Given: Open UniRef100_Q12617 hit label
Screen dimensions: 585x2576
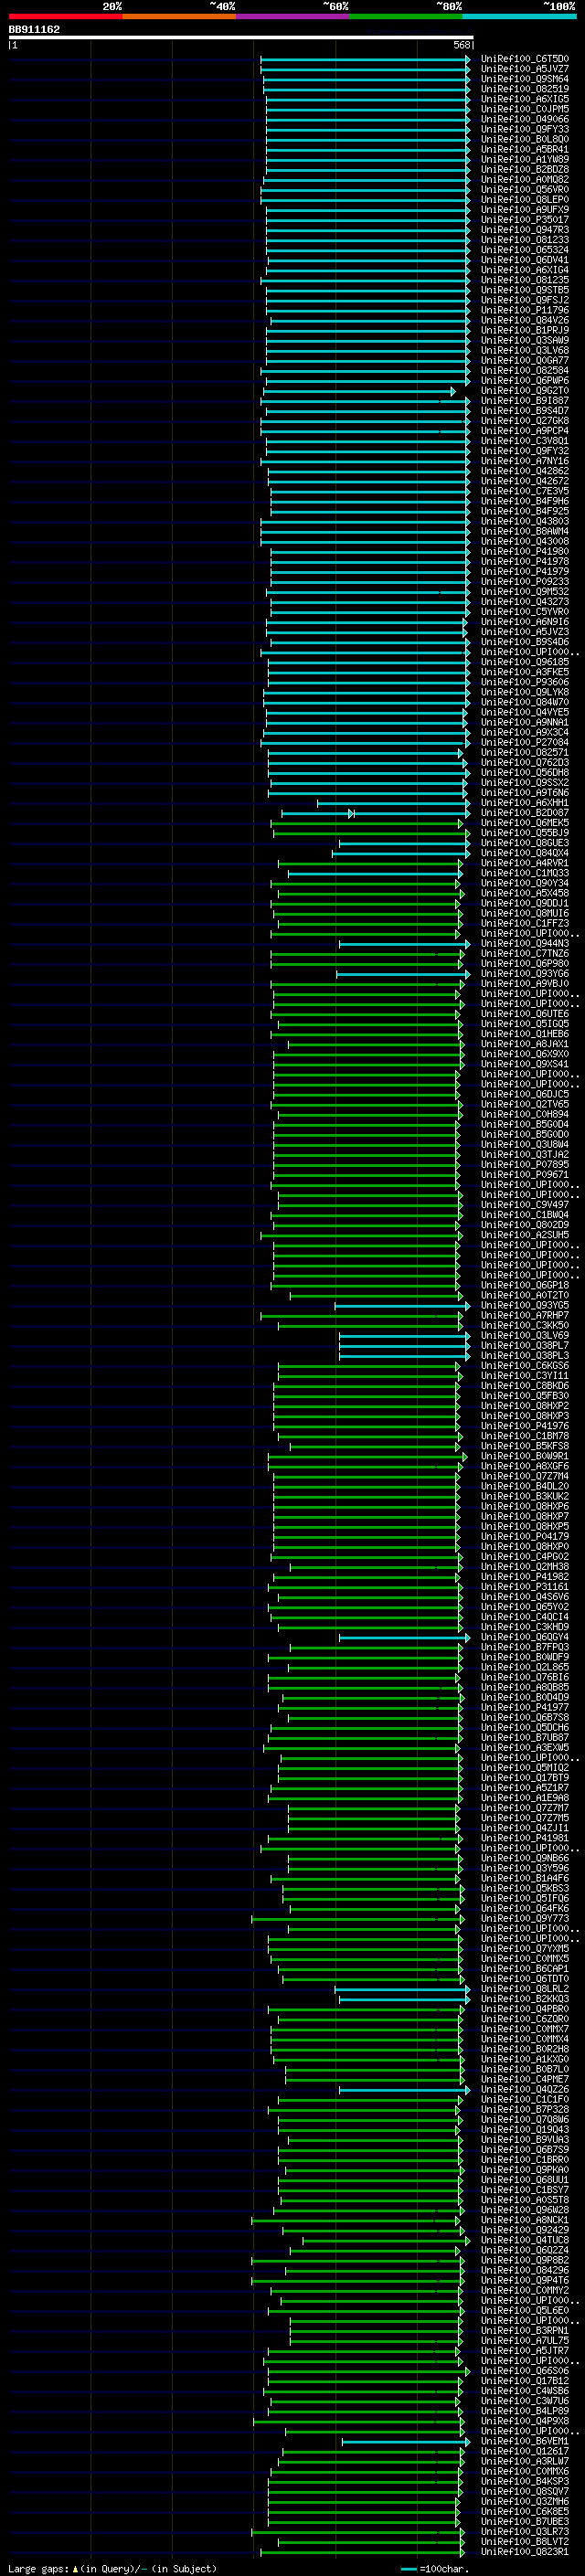Looking at the screenshot, I should 525,2451.
